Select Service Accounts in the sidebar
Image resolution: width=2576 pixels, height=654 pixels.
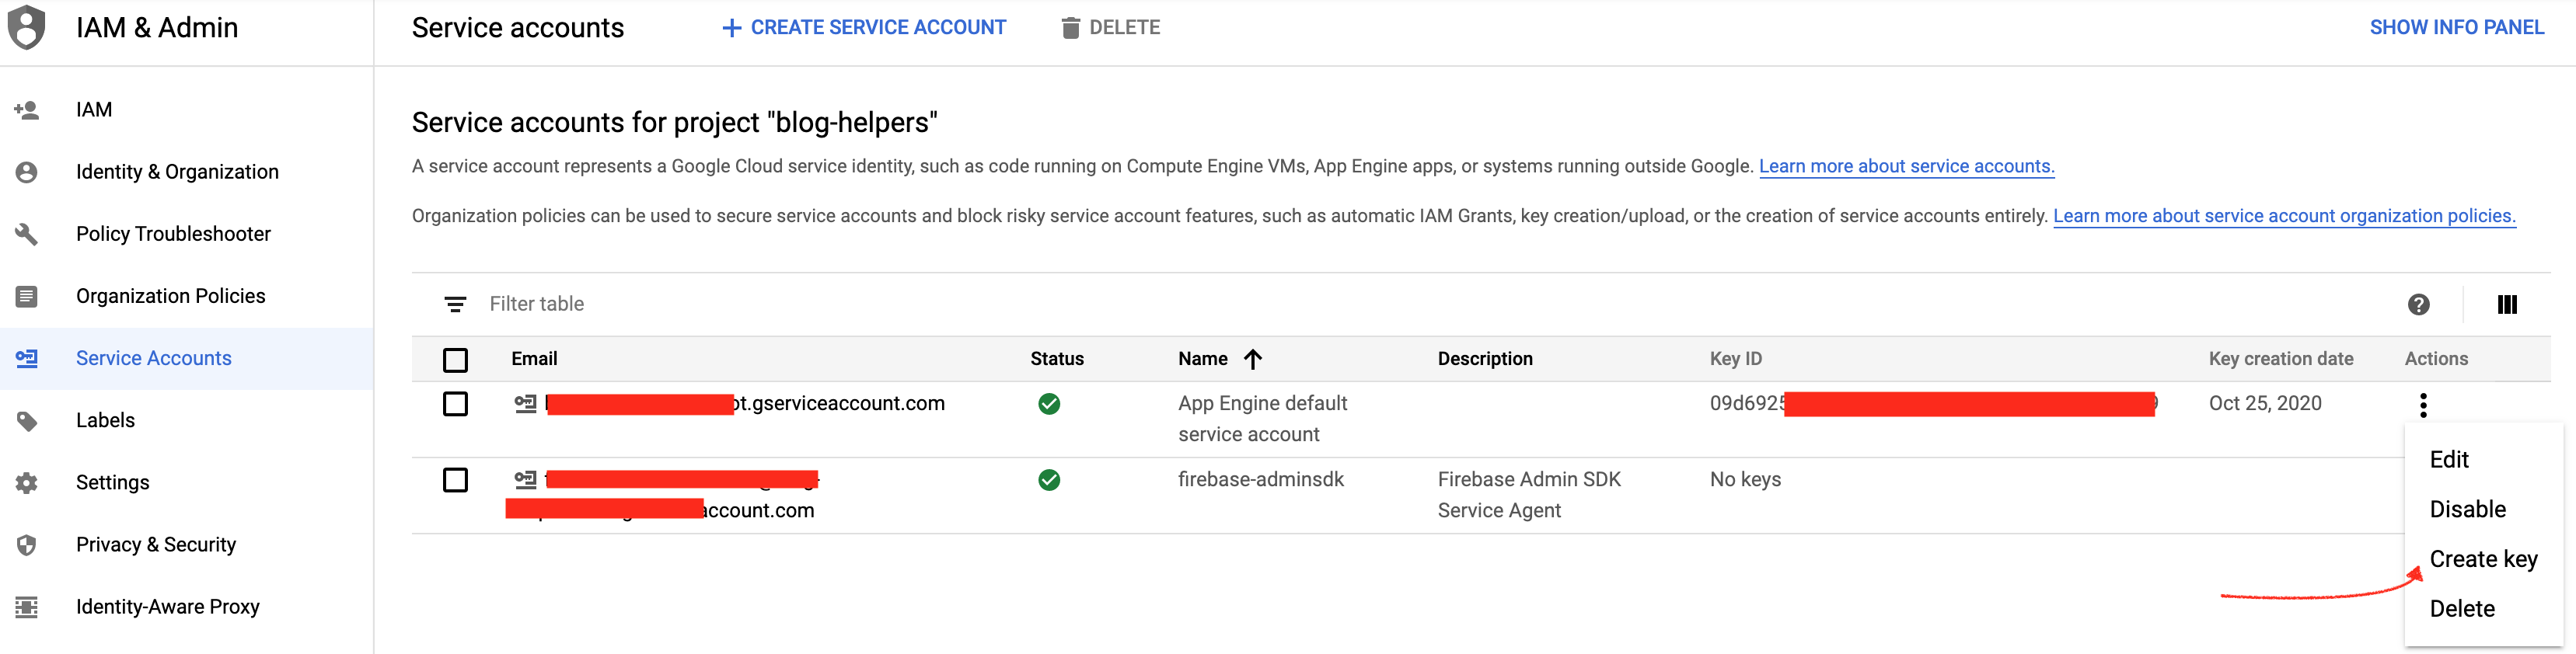tap(186, 358)
